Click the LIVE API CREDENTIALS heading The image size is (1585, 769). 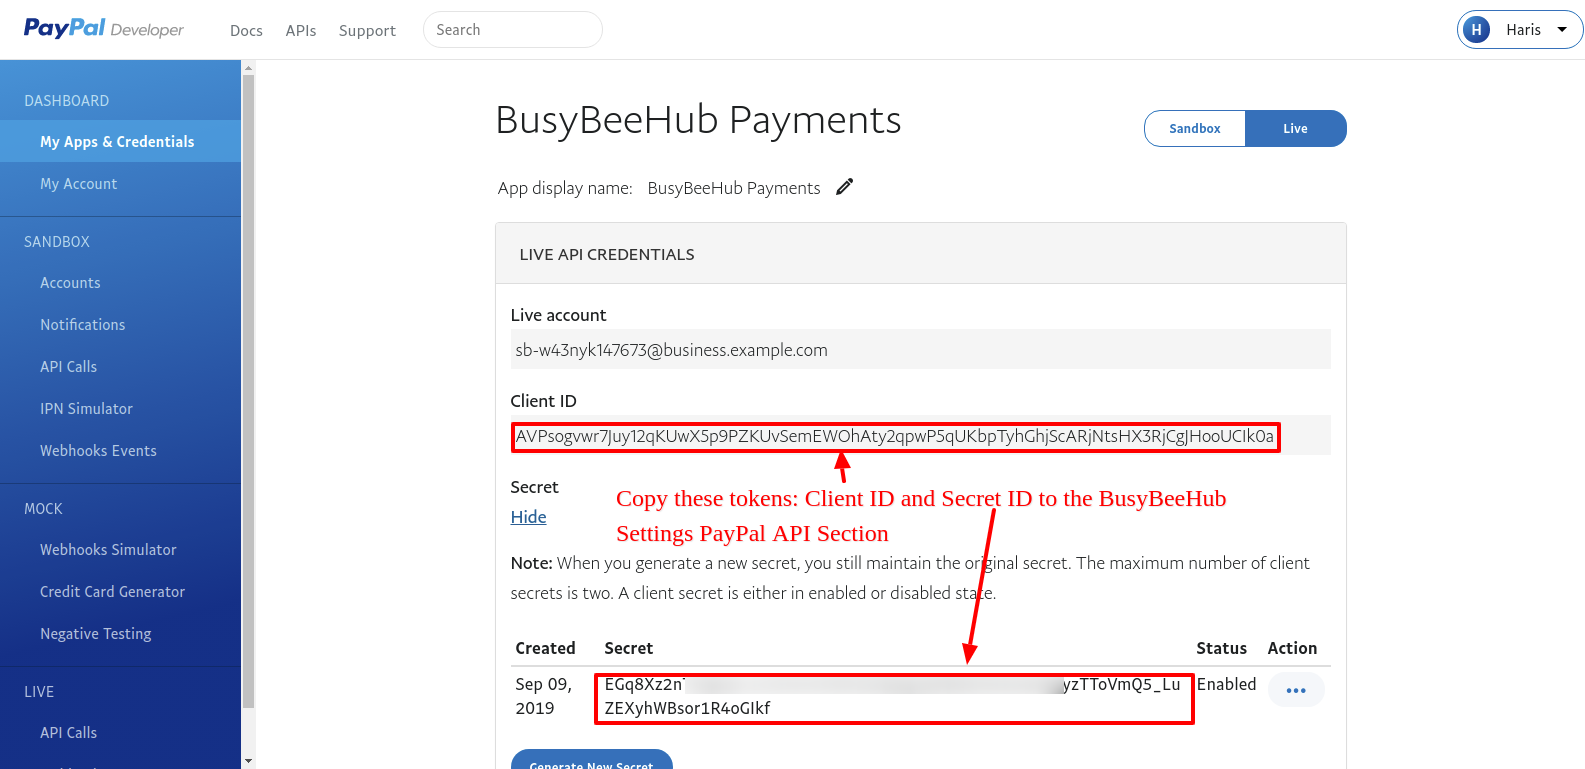click(607, 254)
